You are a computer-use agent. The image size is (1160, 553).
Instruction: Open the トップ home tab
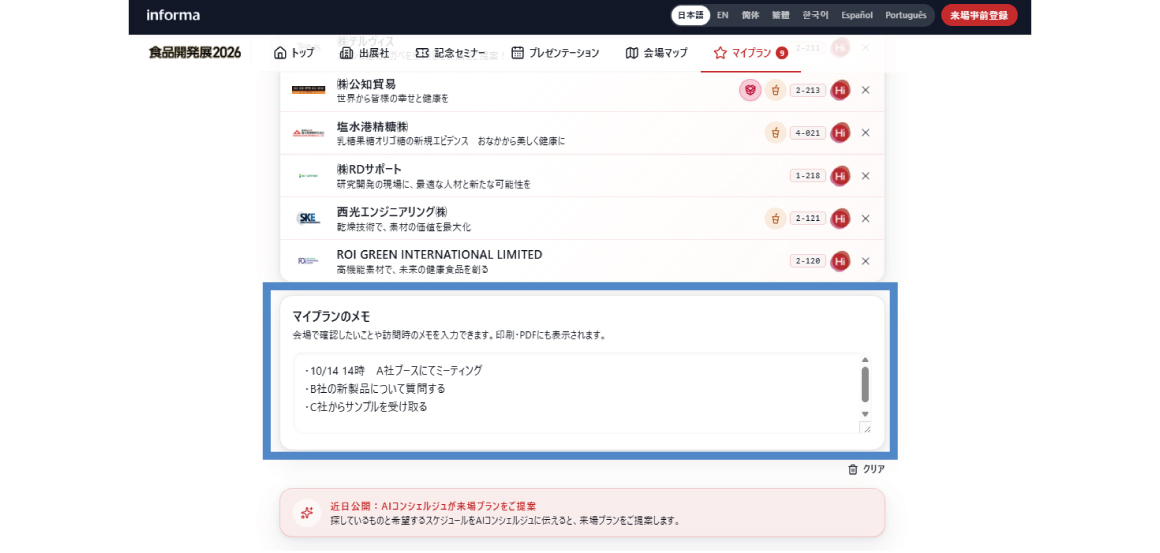(x=293, y=52)
